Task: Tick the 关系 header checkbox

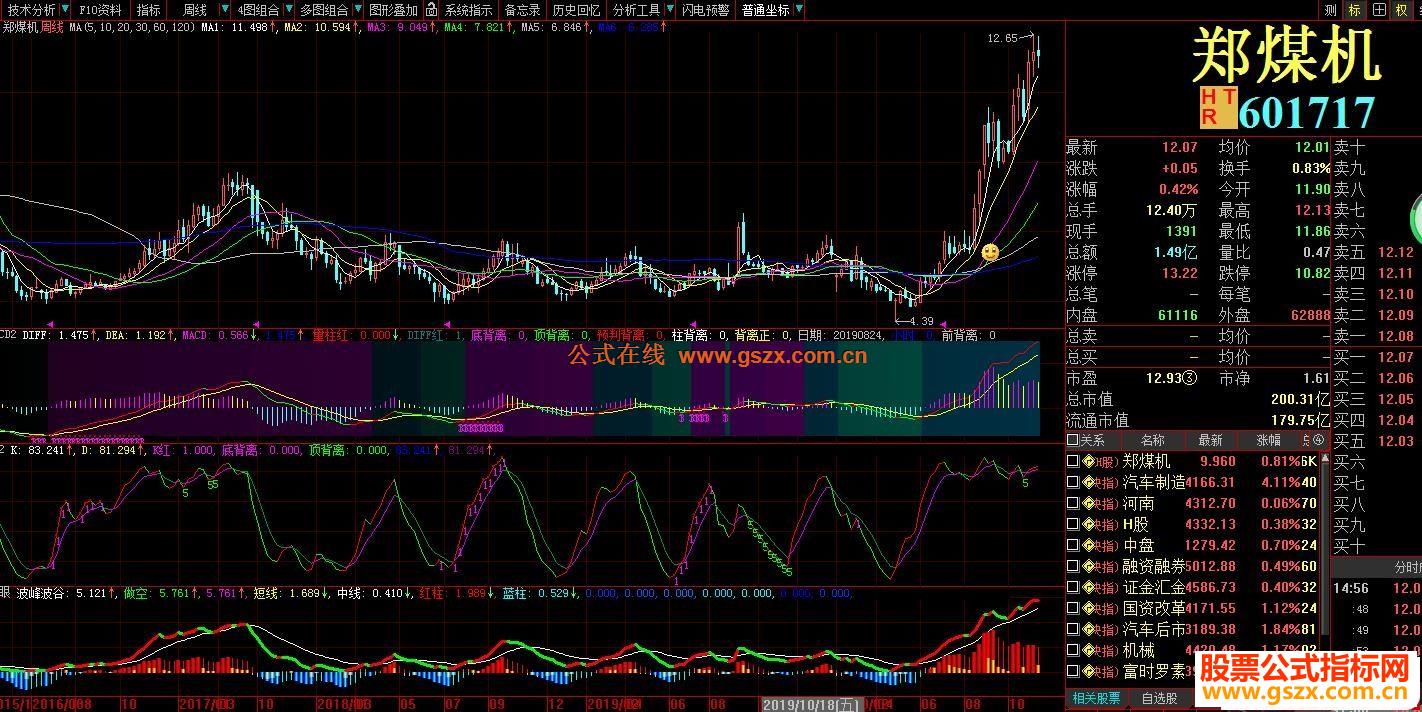Action: (x=1073, y=441)
